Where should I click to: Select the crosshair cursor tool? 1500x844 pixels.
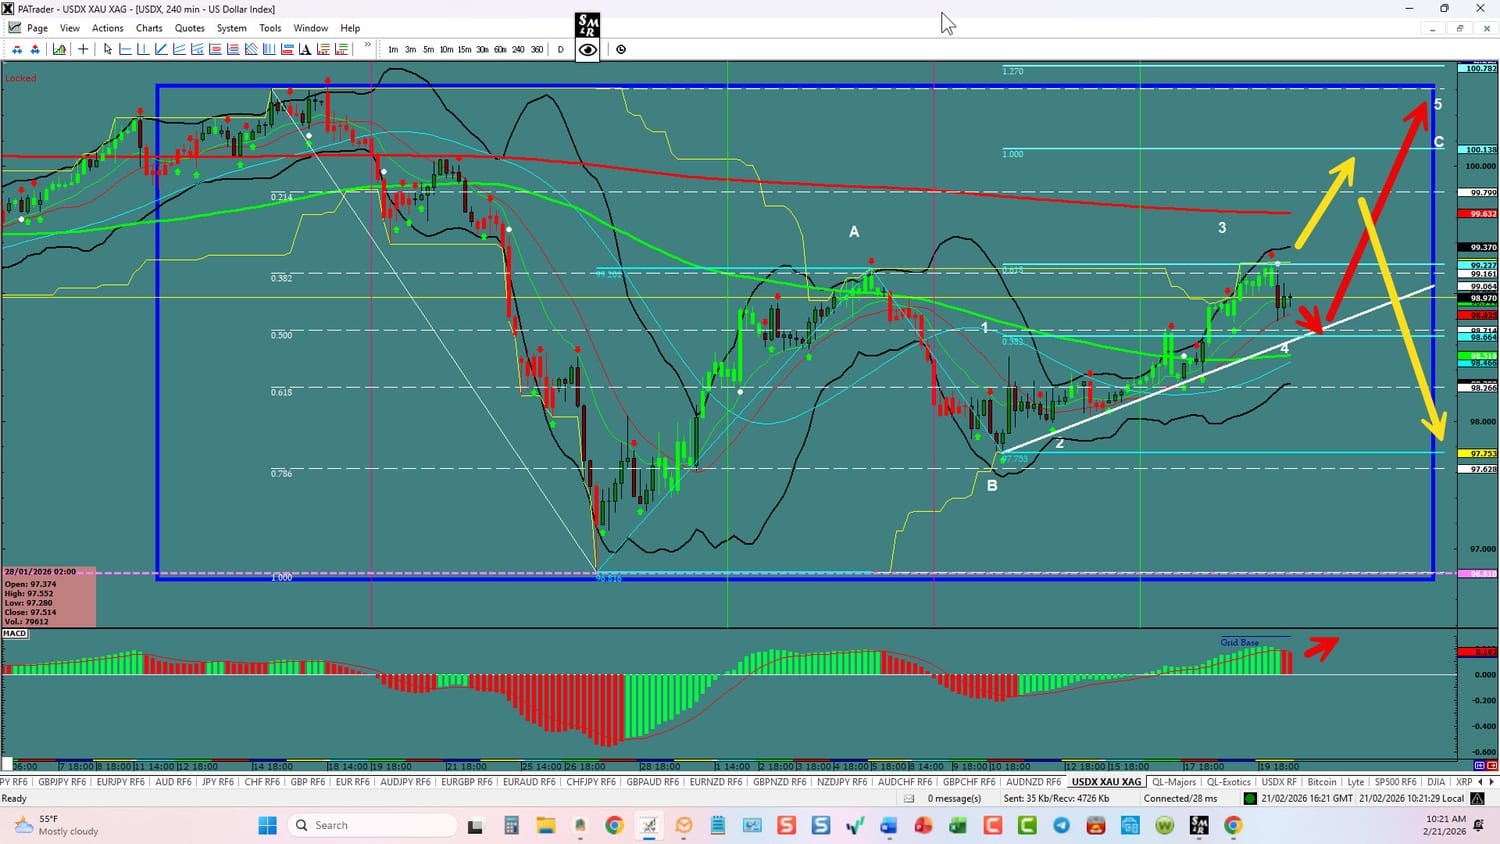click(x=83, y=49)
